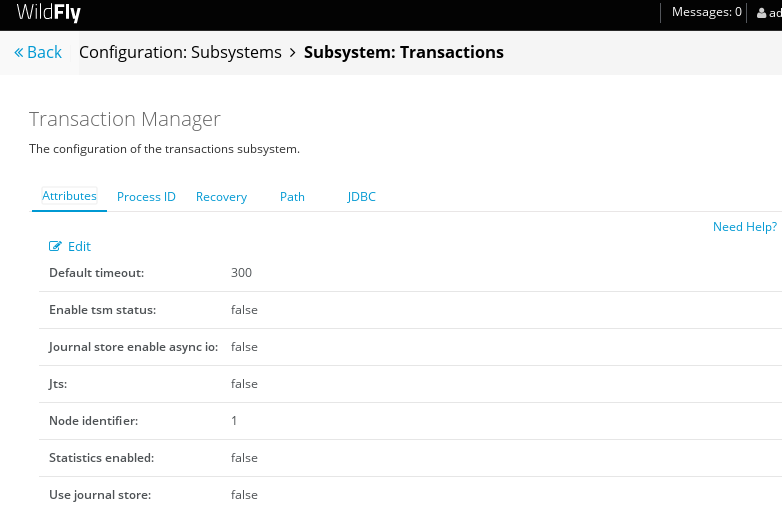Switch to the Process ID tab
This screenshot has width=782, height=514.
146,197
